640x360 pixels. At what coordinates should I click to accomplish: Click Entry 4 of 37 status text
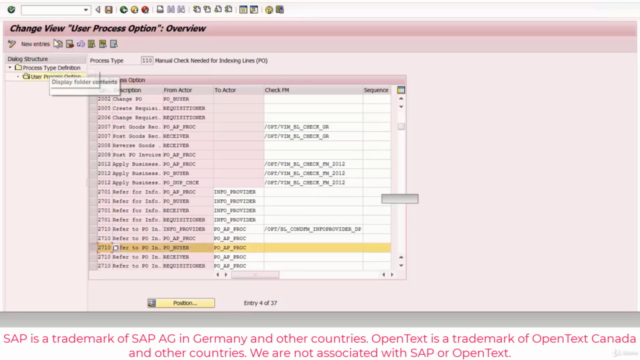point(260,303)
